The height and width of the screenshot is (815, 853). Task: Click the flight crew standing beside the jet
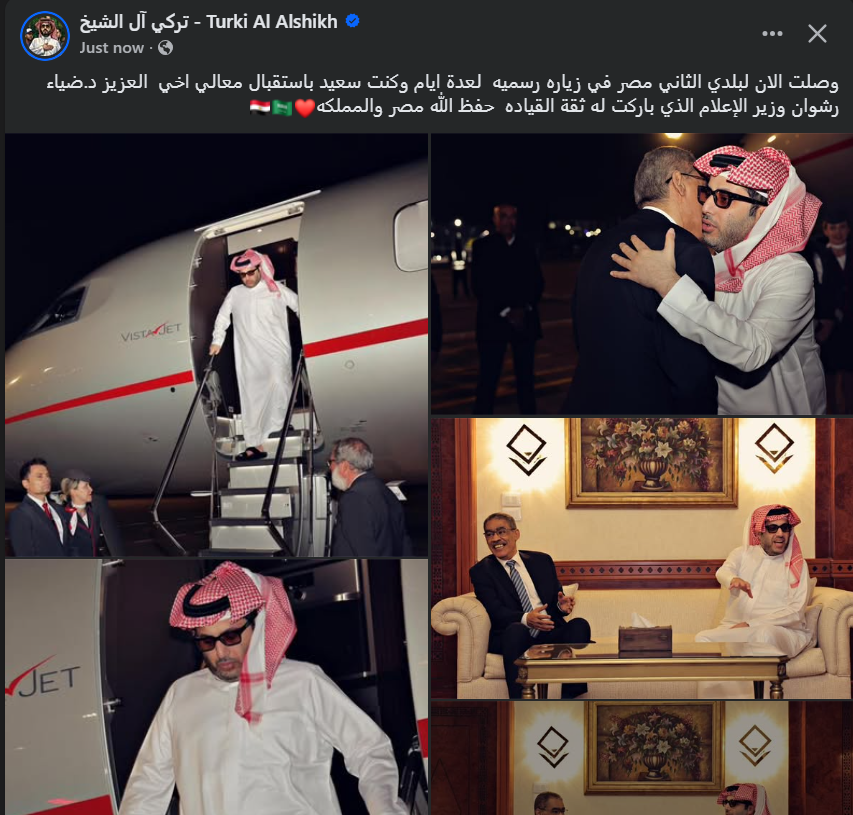[x=55, y=507]
